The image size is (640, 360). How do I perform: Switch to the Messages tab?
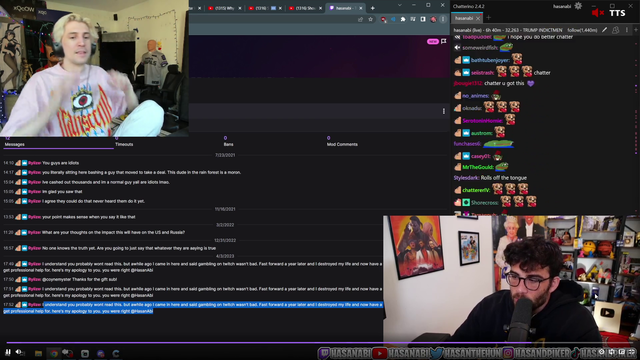click(15, 144)
